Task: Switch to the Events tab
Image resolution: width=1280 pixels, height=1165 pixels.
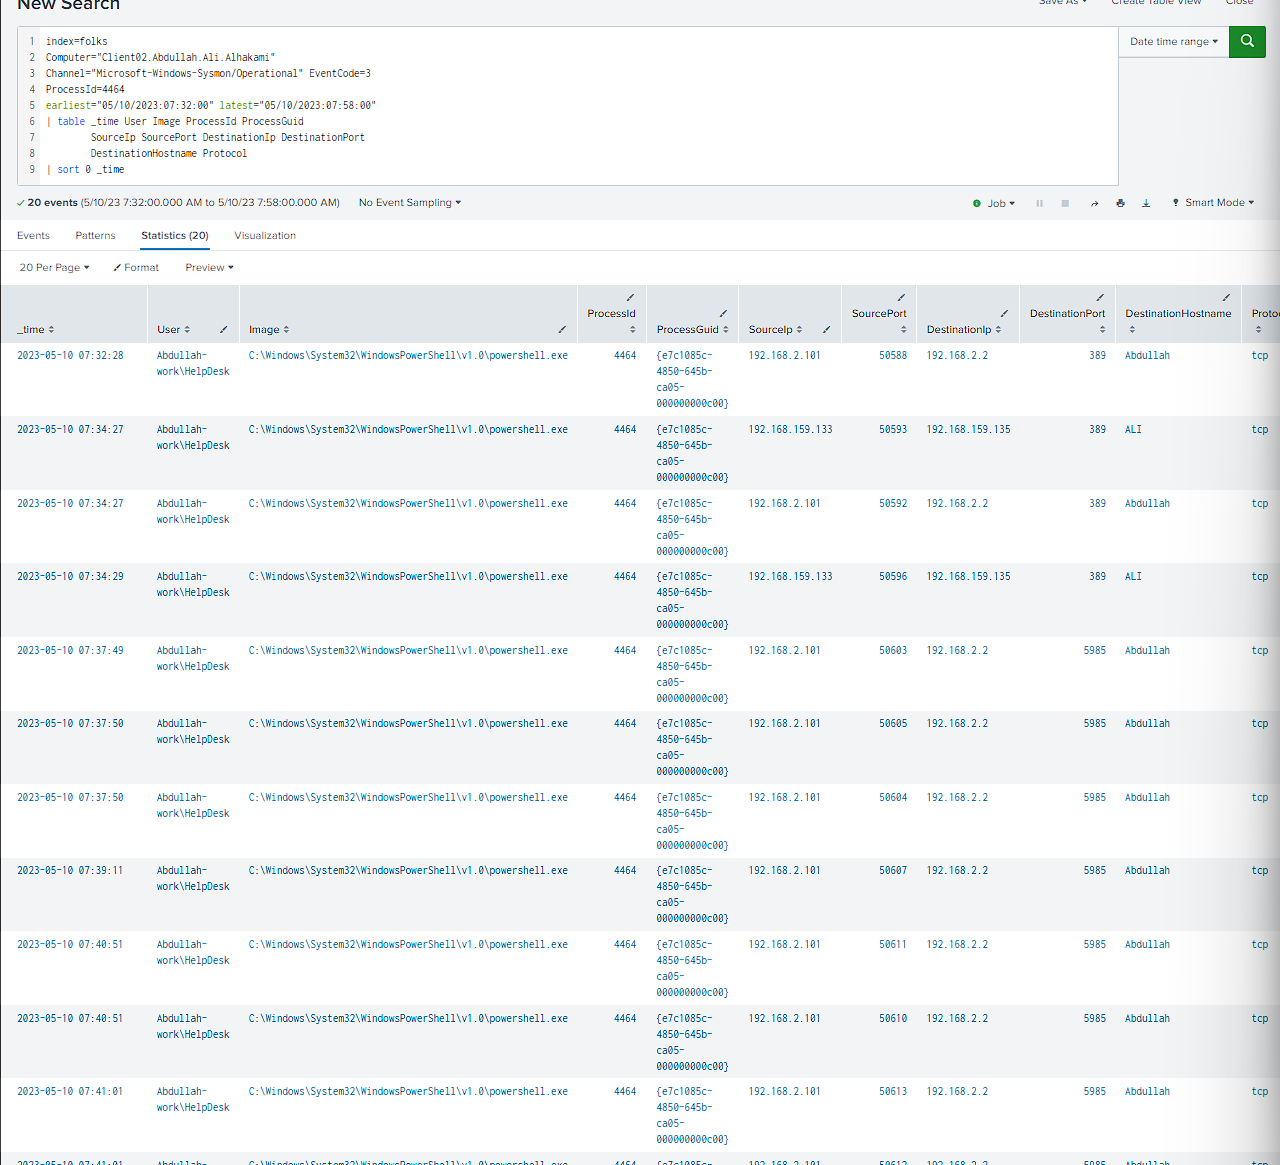Action: pyautogui.click(x=33, y=236)
